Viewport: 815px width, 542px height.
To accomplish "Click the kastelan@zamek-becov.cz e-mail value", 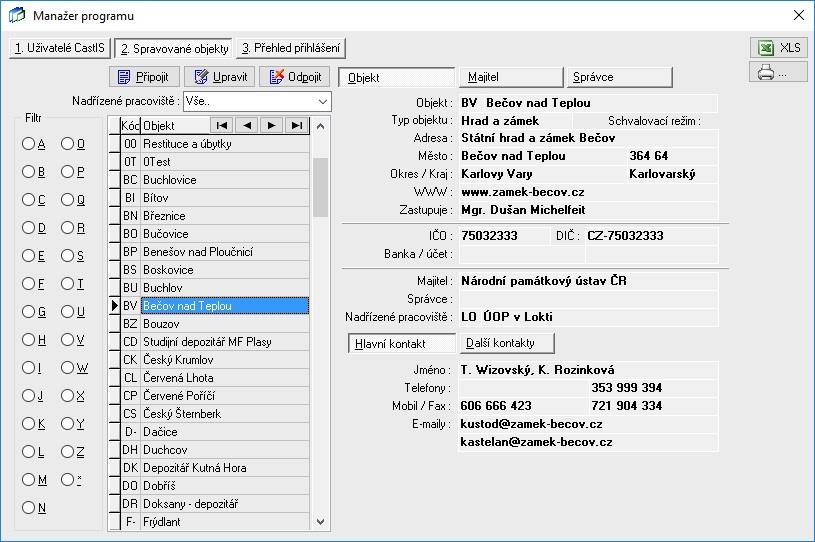I will pos(536,442).
